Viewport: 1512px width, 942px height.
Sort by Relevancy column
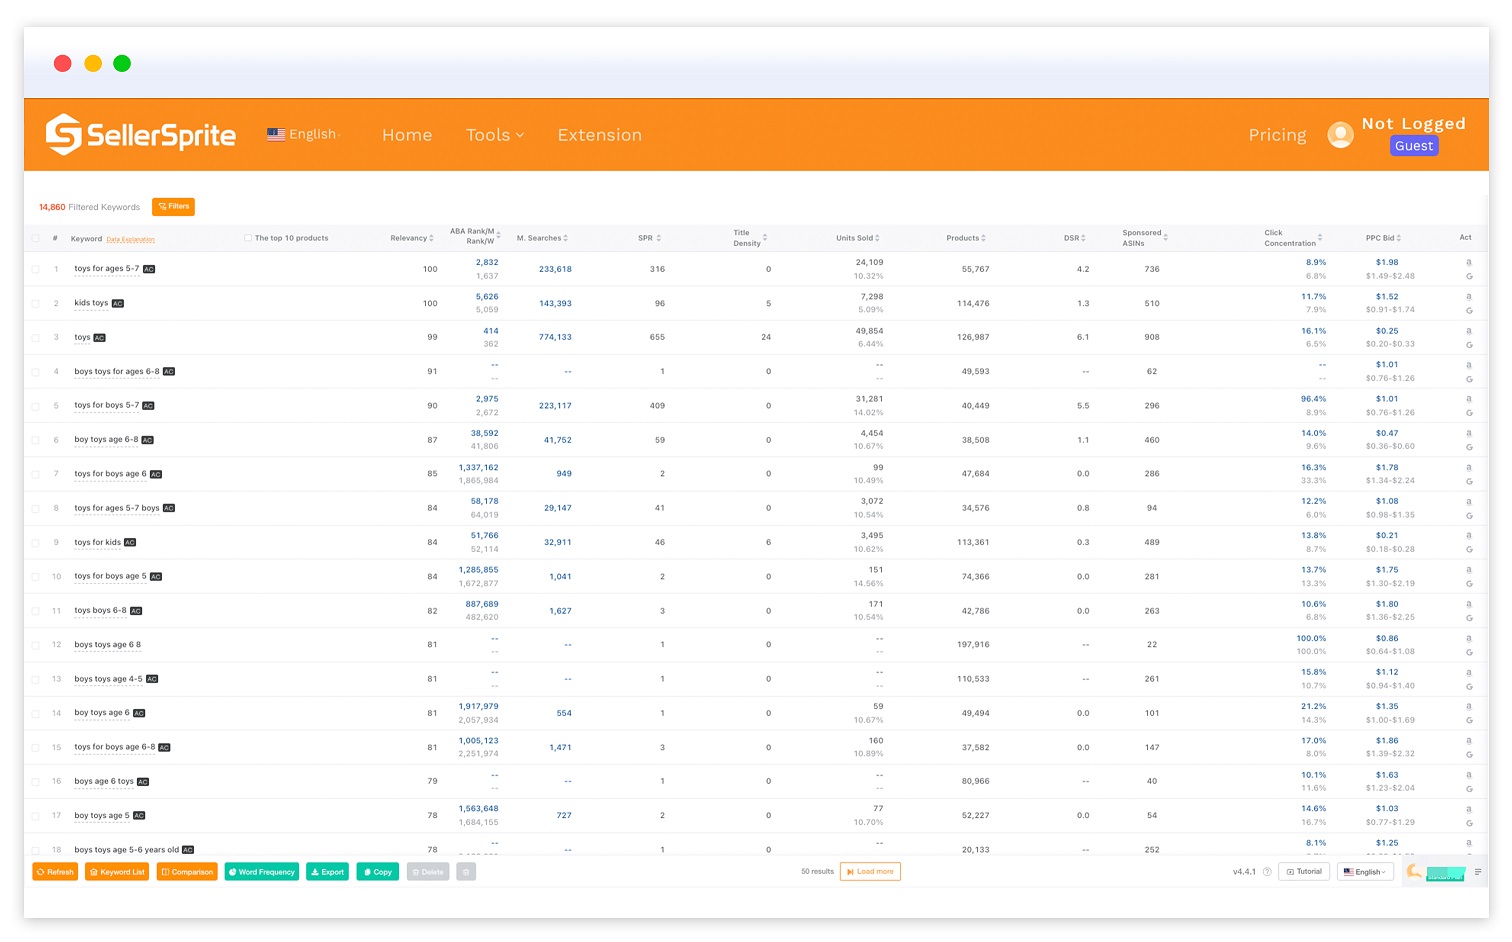(412, 238)
